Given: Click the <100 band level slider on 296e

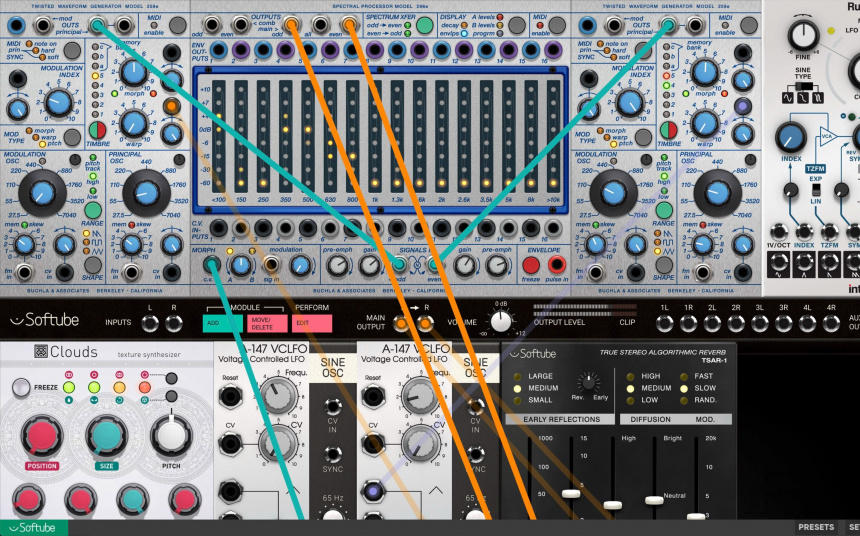Looking at the screenshot, I should 218,136.
